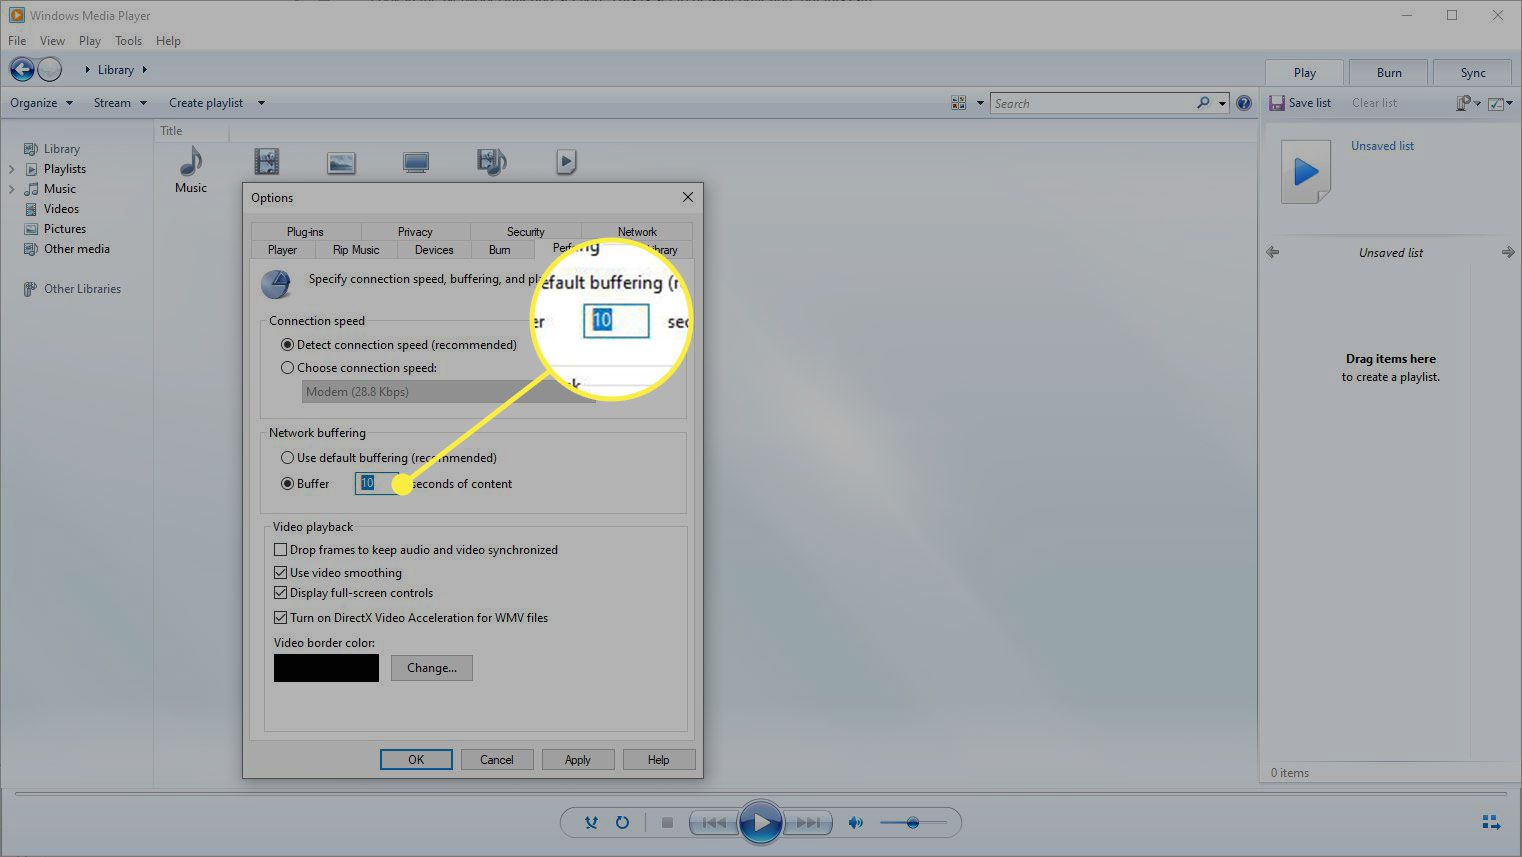1522x857 pixels.
Task: Click the View options grid icon
Action: pos(959,103)
